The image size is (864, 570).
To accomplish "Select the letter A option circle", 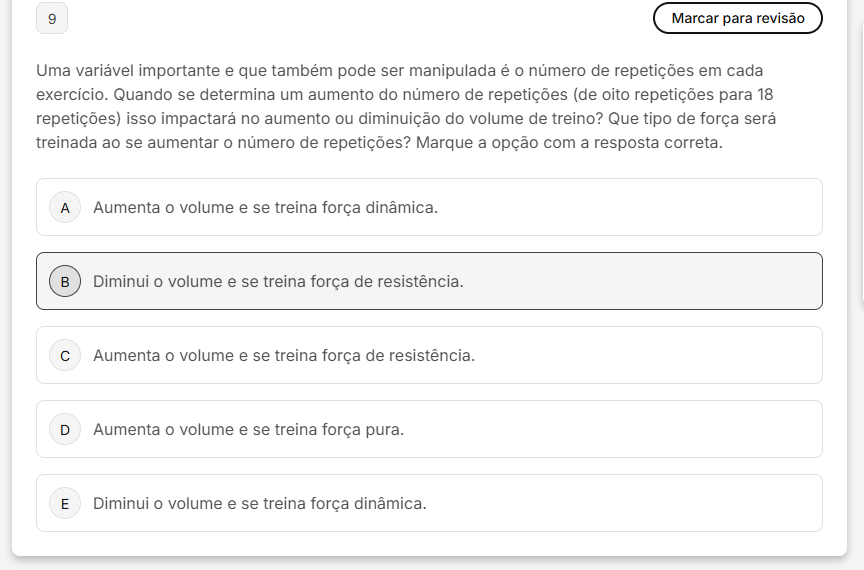I will 65,207.
